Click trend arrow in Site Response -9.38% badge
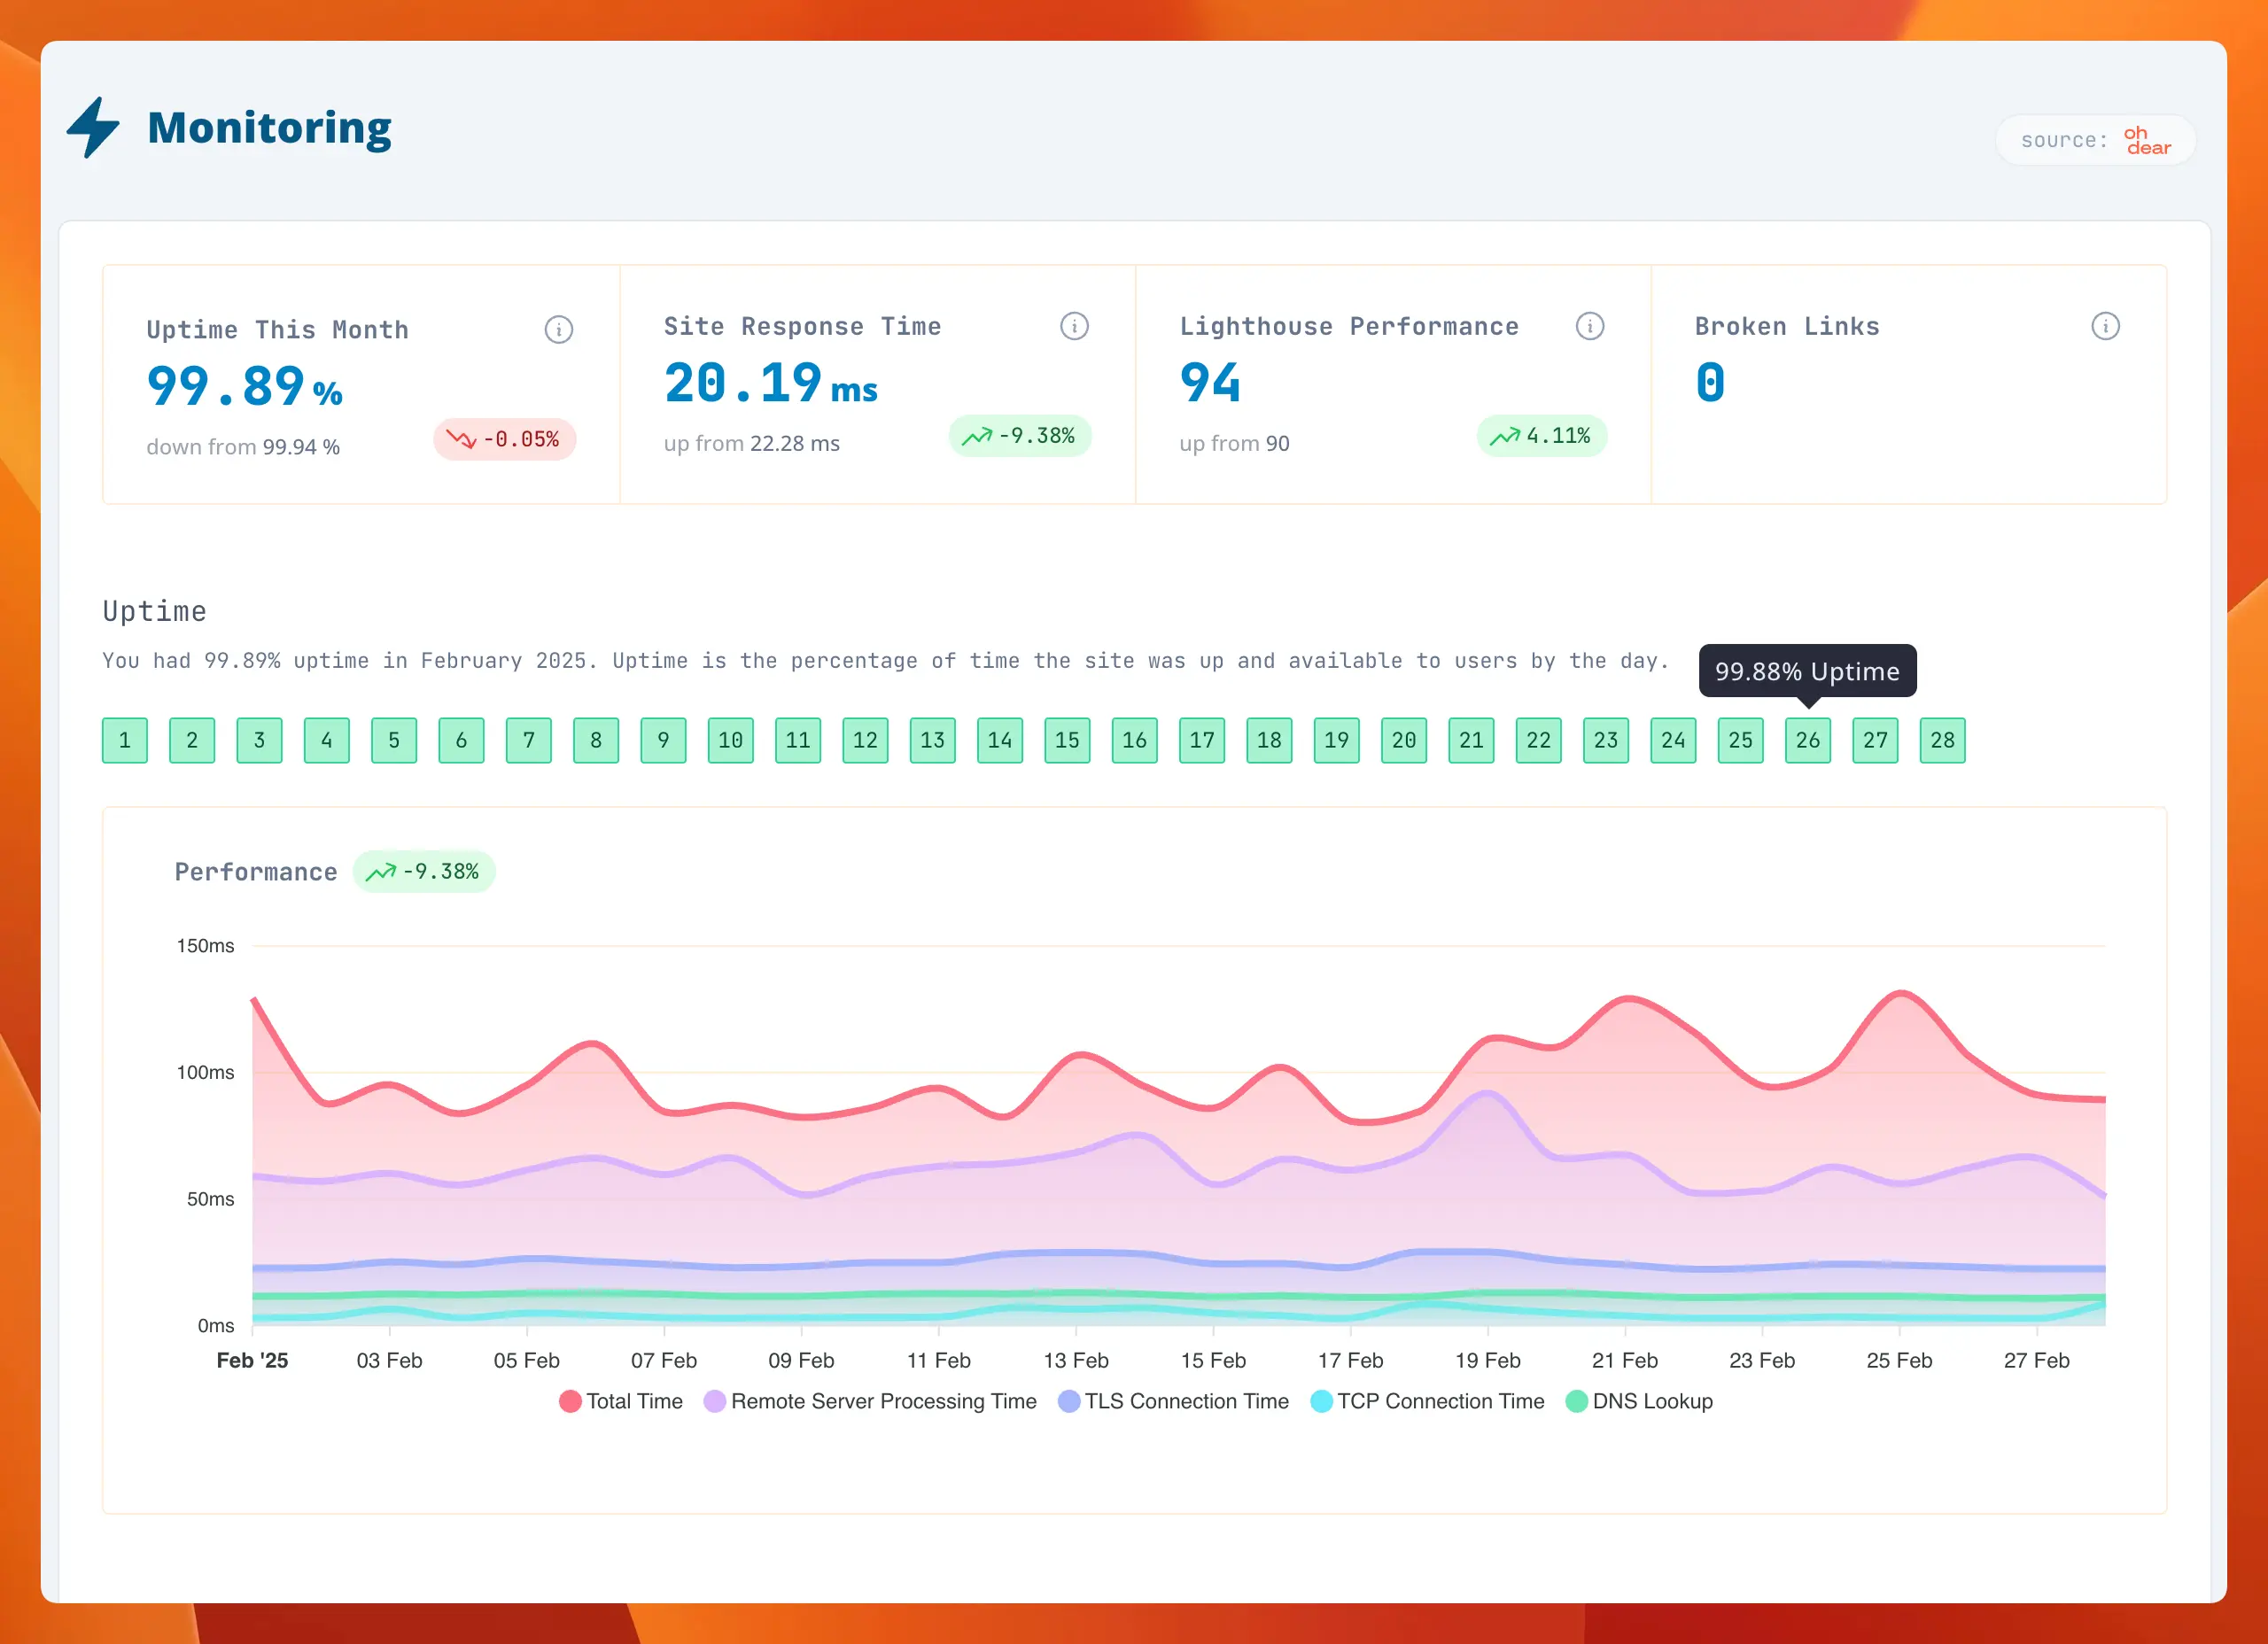 click(976, 436)
